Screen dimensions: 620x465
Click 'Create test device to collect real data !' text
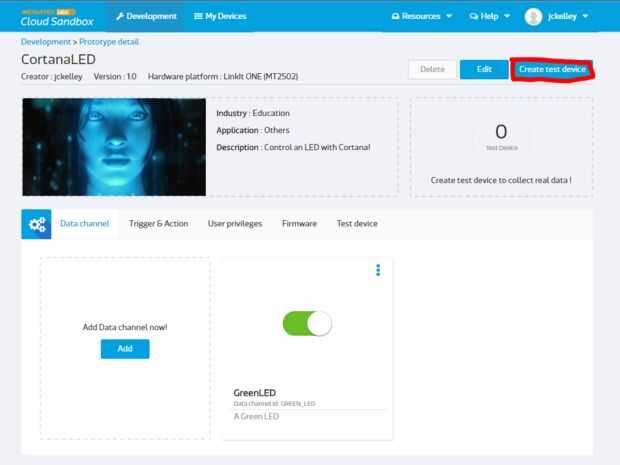coord(501,180)
